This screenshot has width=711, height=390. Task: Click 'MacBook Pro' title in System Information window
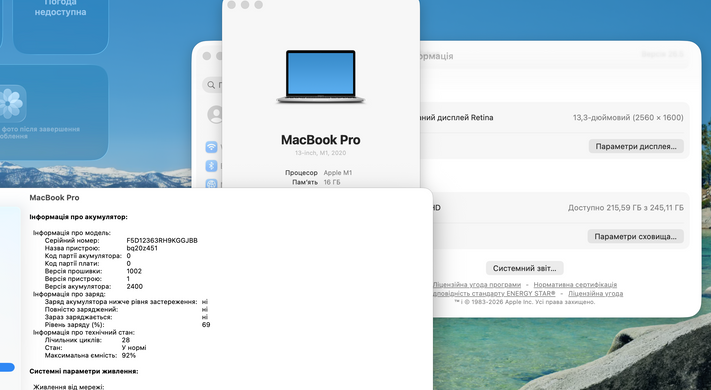coord(54,198)
